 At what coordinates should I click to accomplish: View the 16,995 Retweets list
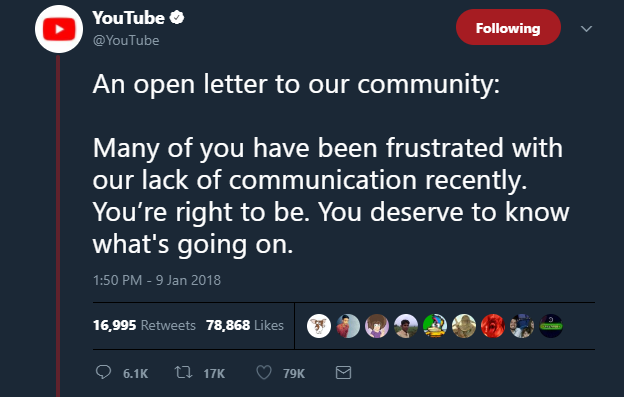[144, 325]
